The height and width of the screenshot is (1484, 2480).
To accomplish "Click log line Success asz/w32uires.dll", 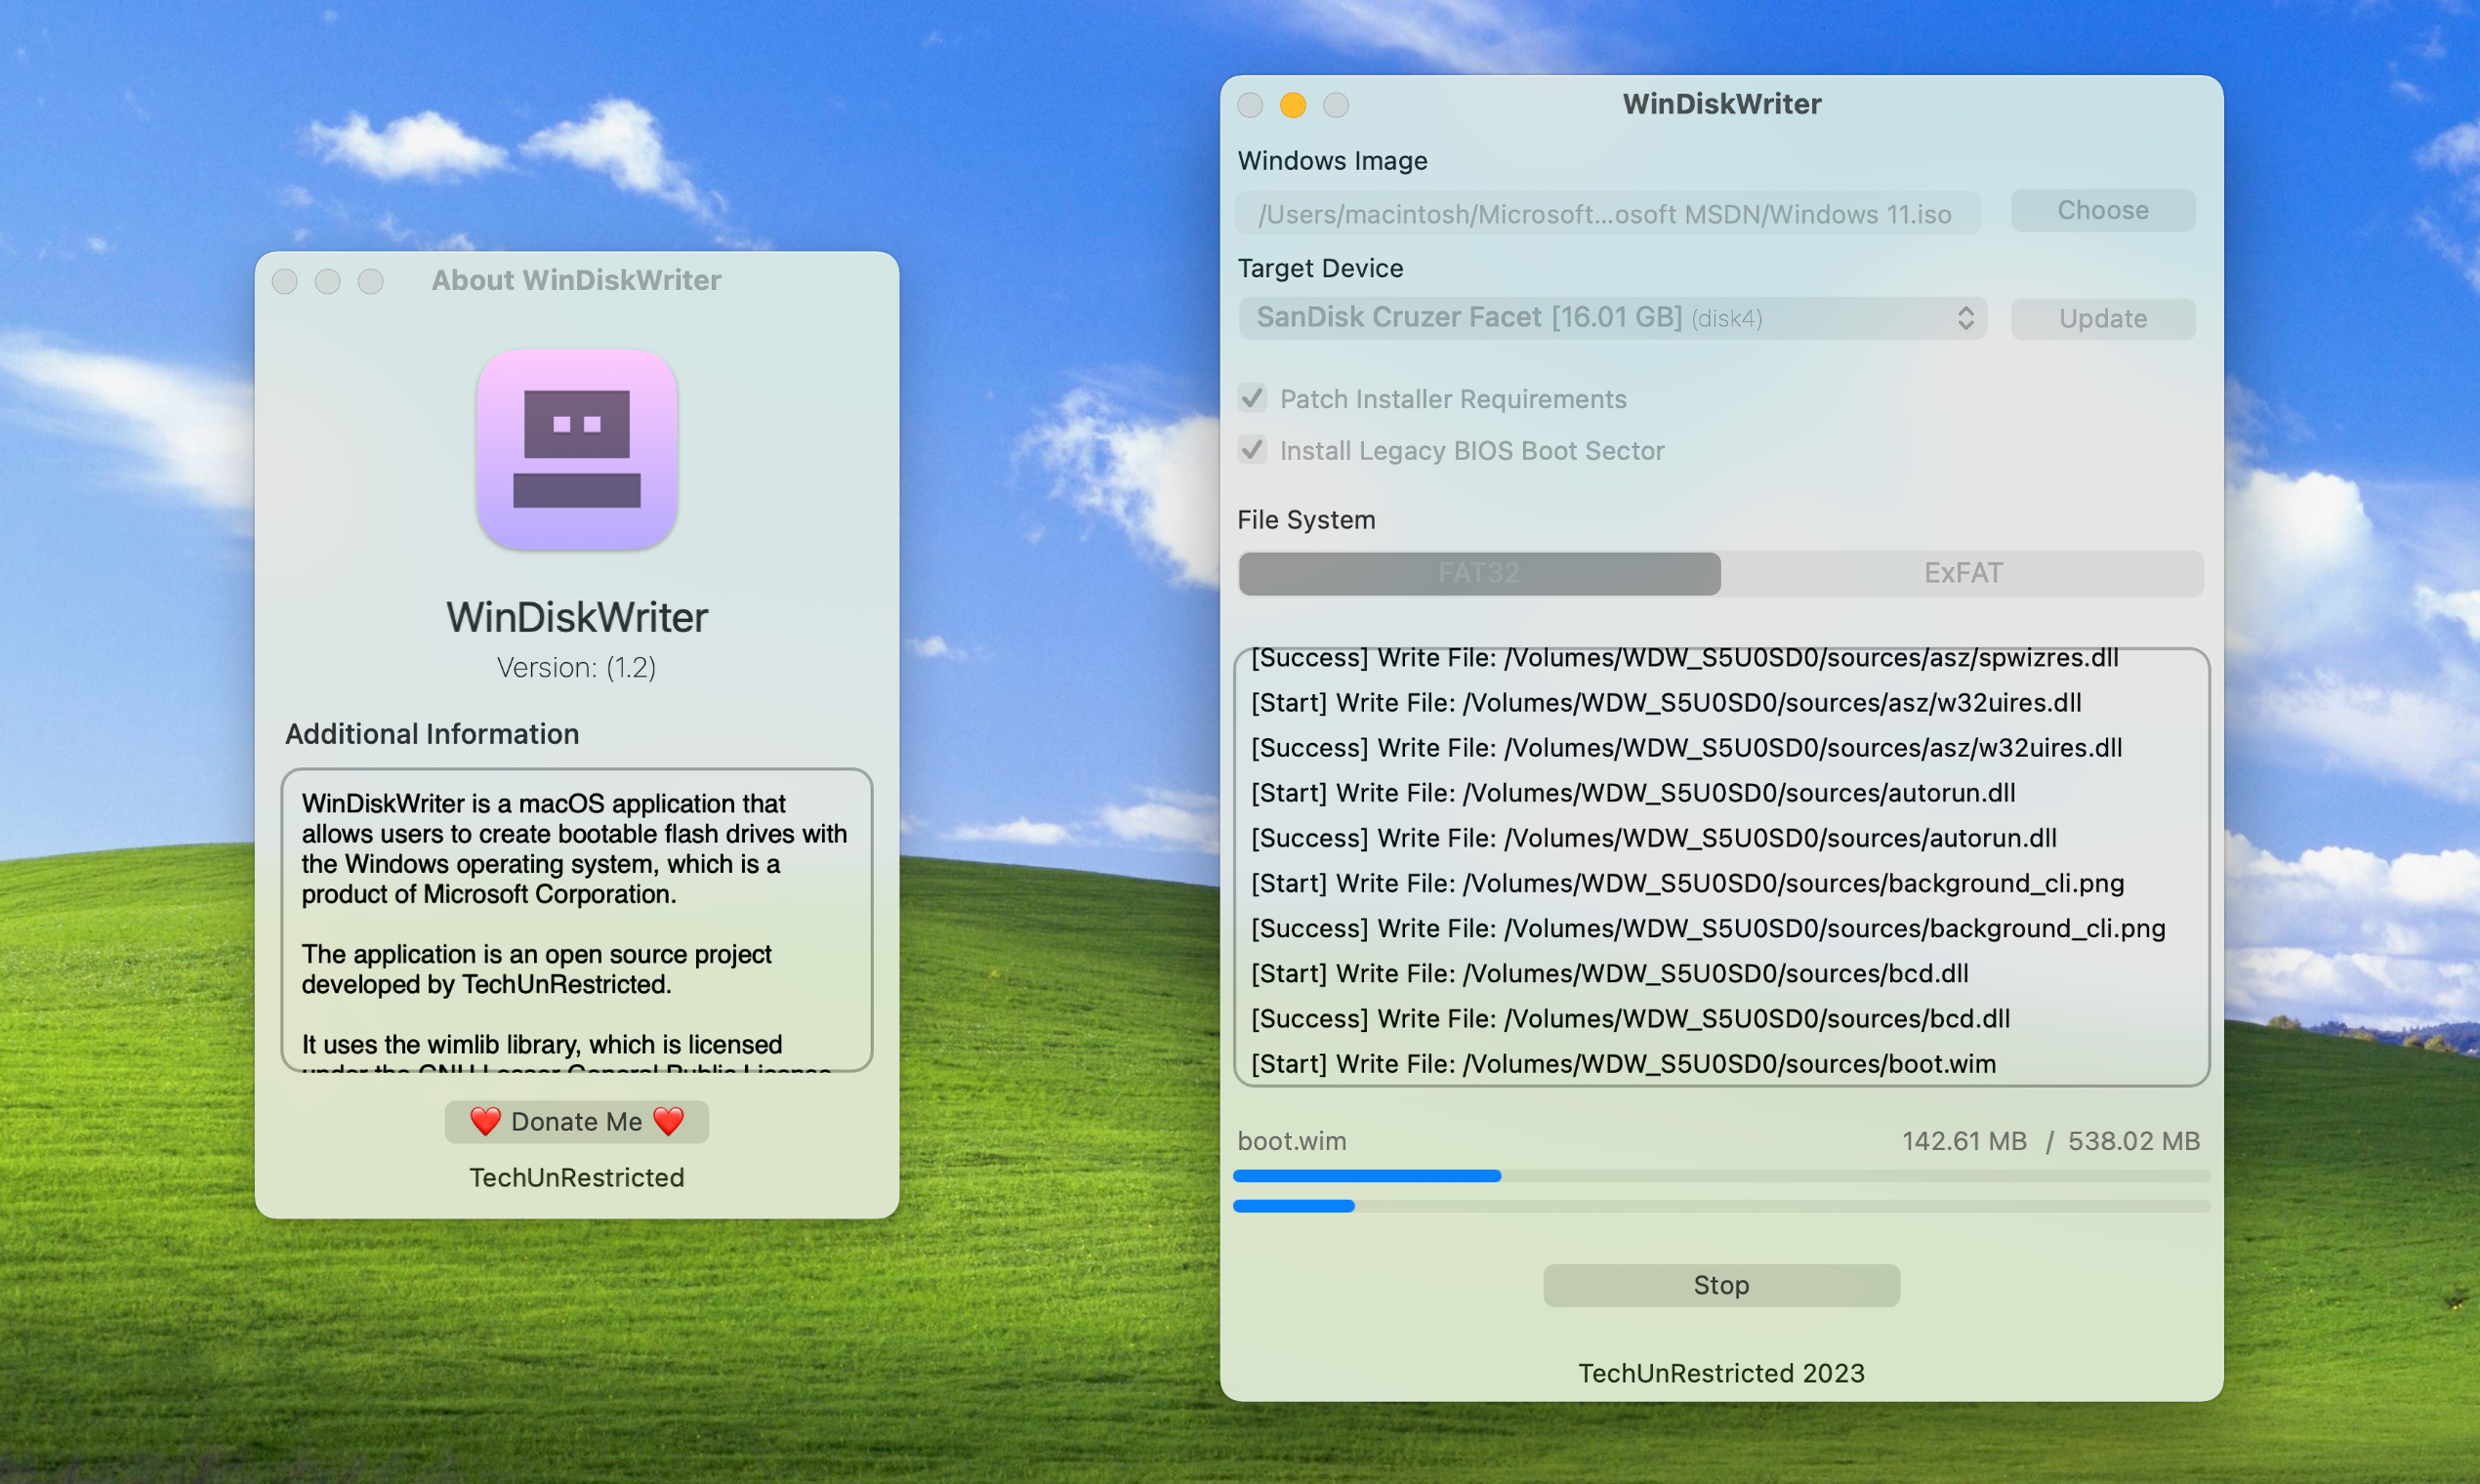I will point(1686,747).
